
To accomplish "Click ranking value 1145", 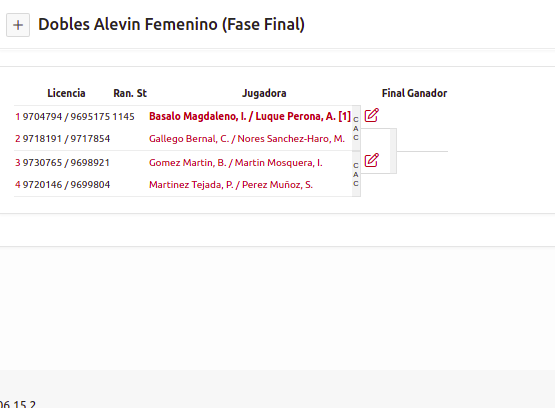I will [x=124, y=117].
